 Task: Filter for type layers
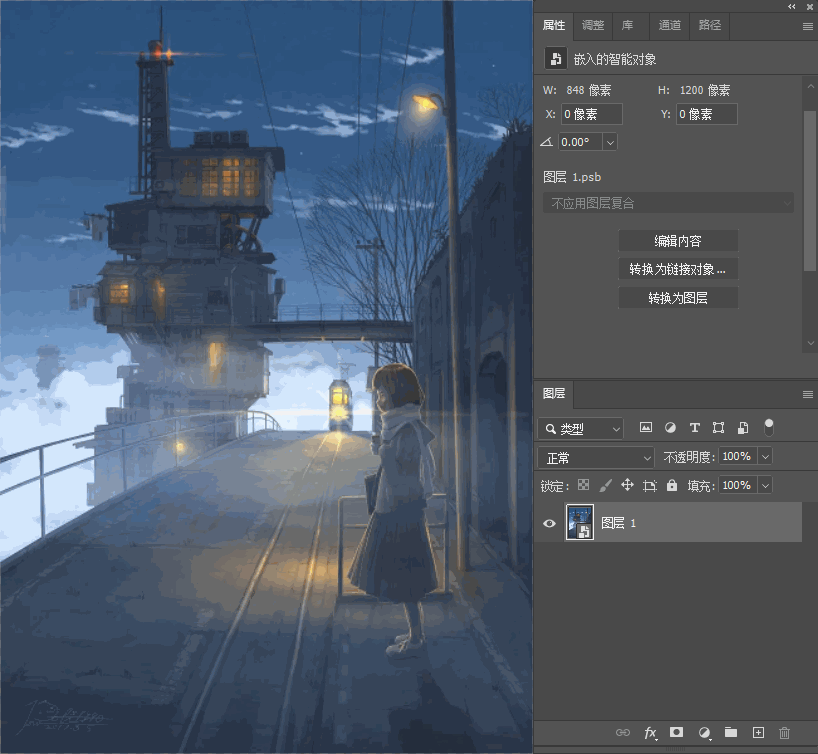pyautogui.click(x=694, y=428)
